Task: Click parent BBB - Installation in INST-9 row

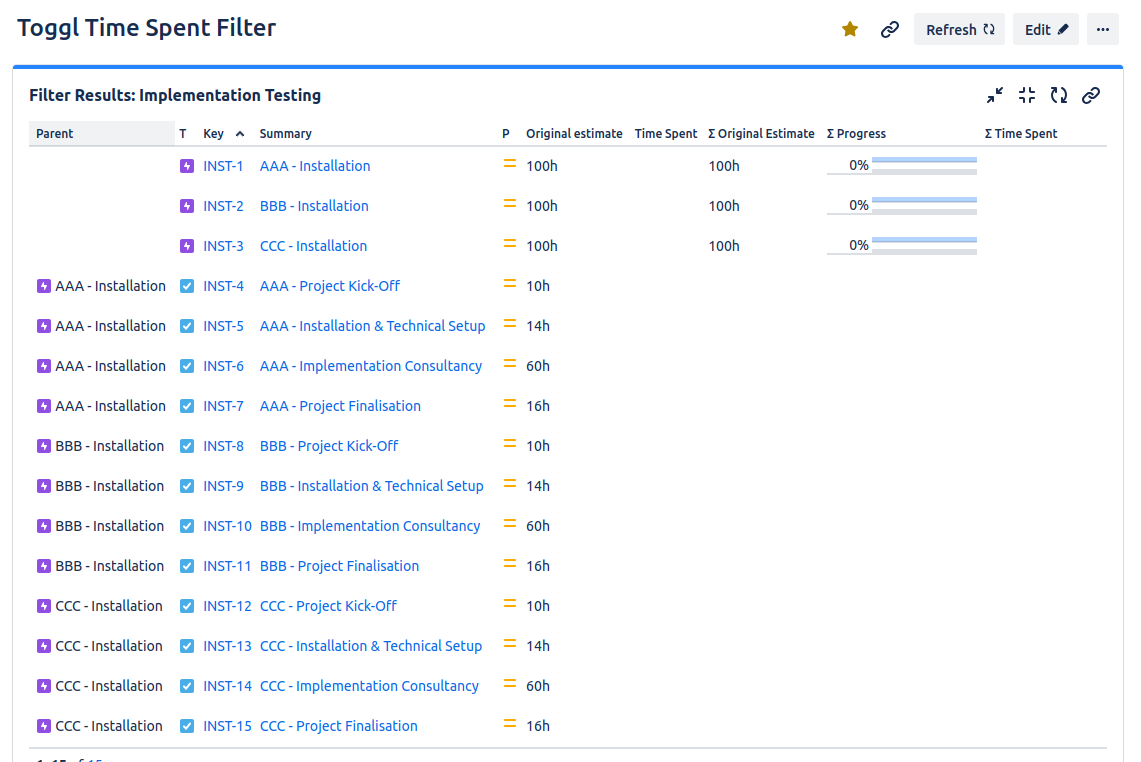Action: (x=110, y=486)
